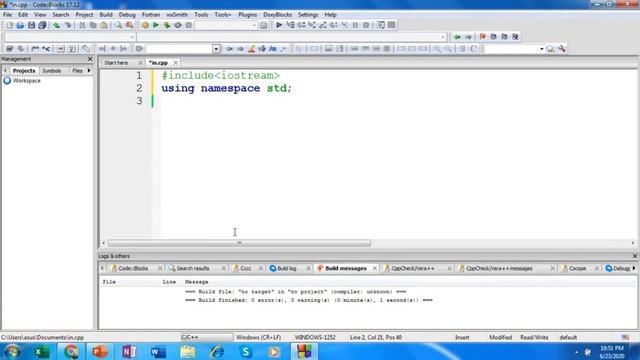Viewport: 640px width, 360px height.
Task: Click the Jump forward arrow
Action: (x=468, y=37)
